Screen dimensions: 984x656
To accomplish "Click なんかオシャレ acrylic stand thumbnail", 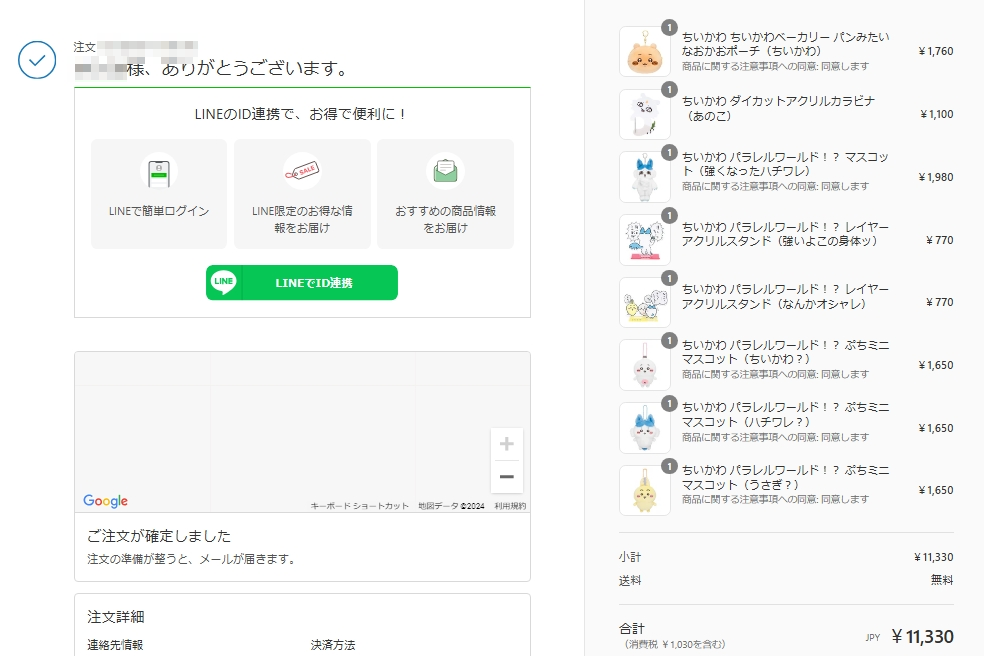I will [644, 303].
